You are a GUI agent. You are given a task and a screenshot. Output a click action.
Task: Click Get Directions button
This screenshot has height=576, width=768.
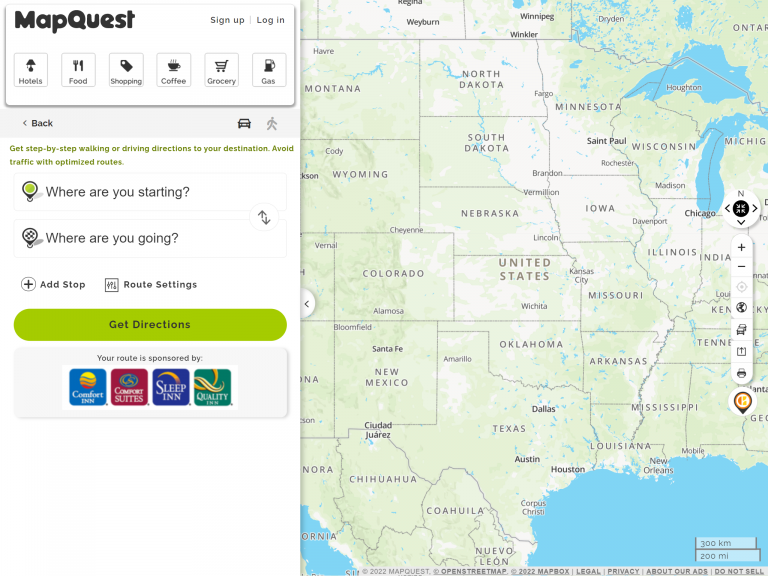click(x=150, y=325)
